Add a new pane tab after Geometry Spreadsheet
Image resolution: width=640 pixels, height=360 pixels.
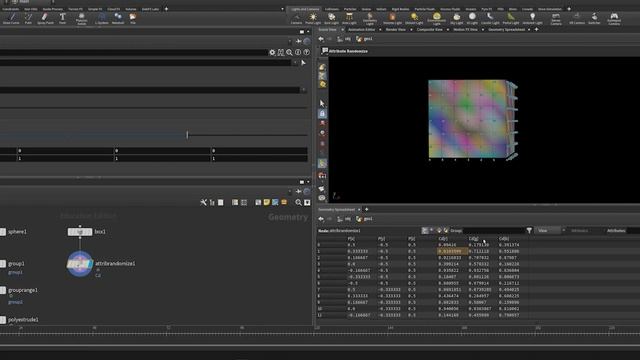536,30
